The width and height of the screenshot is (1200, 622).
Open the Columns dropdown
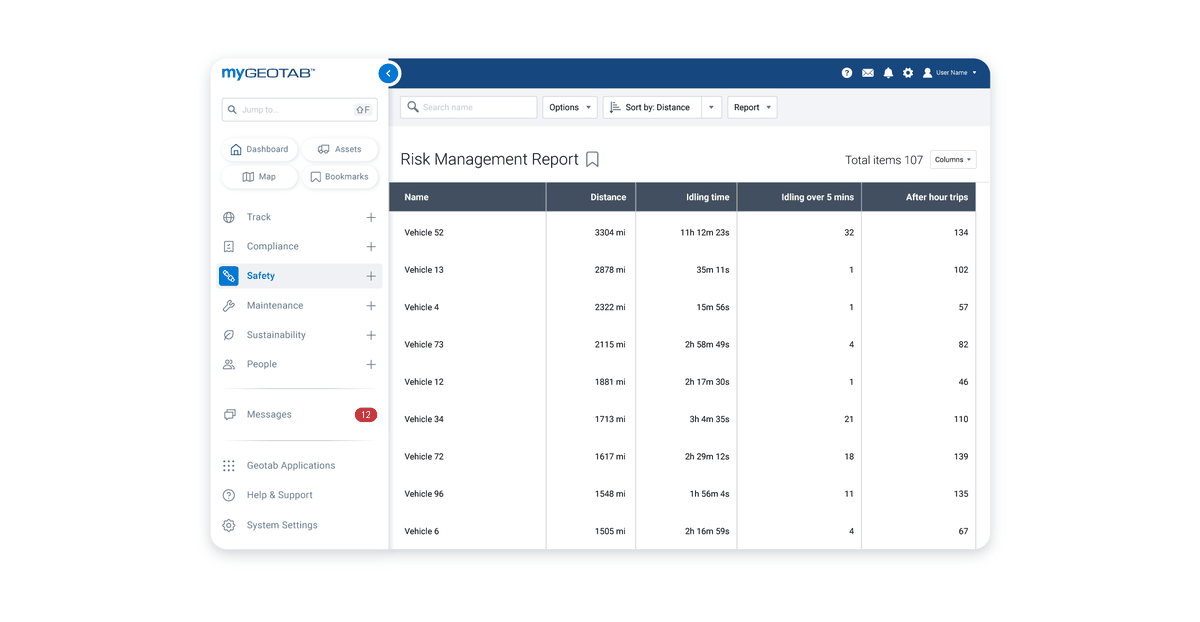click(x=953, y=160)
